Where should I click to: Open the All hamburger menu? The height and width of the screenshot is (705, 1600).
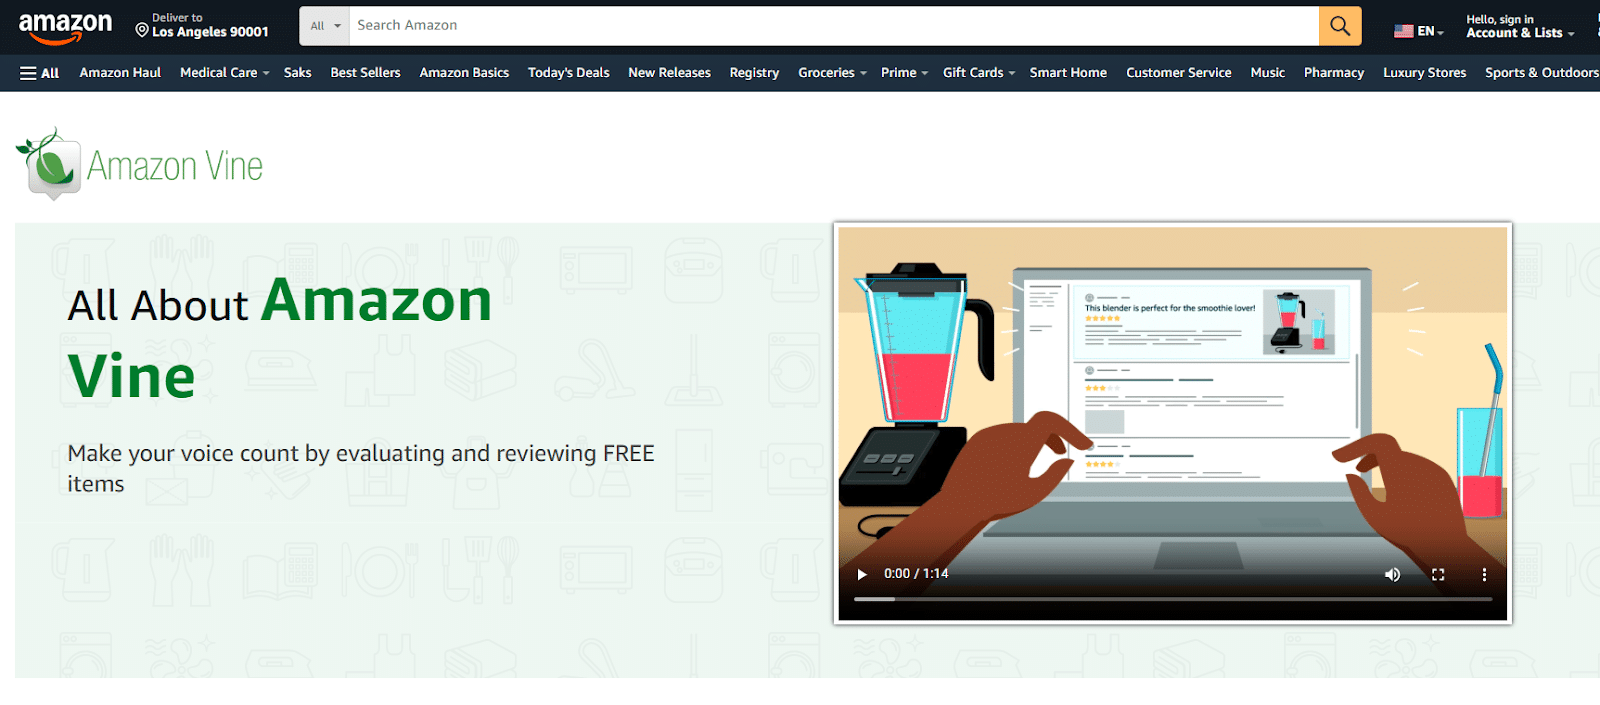(x=40, y=73)
